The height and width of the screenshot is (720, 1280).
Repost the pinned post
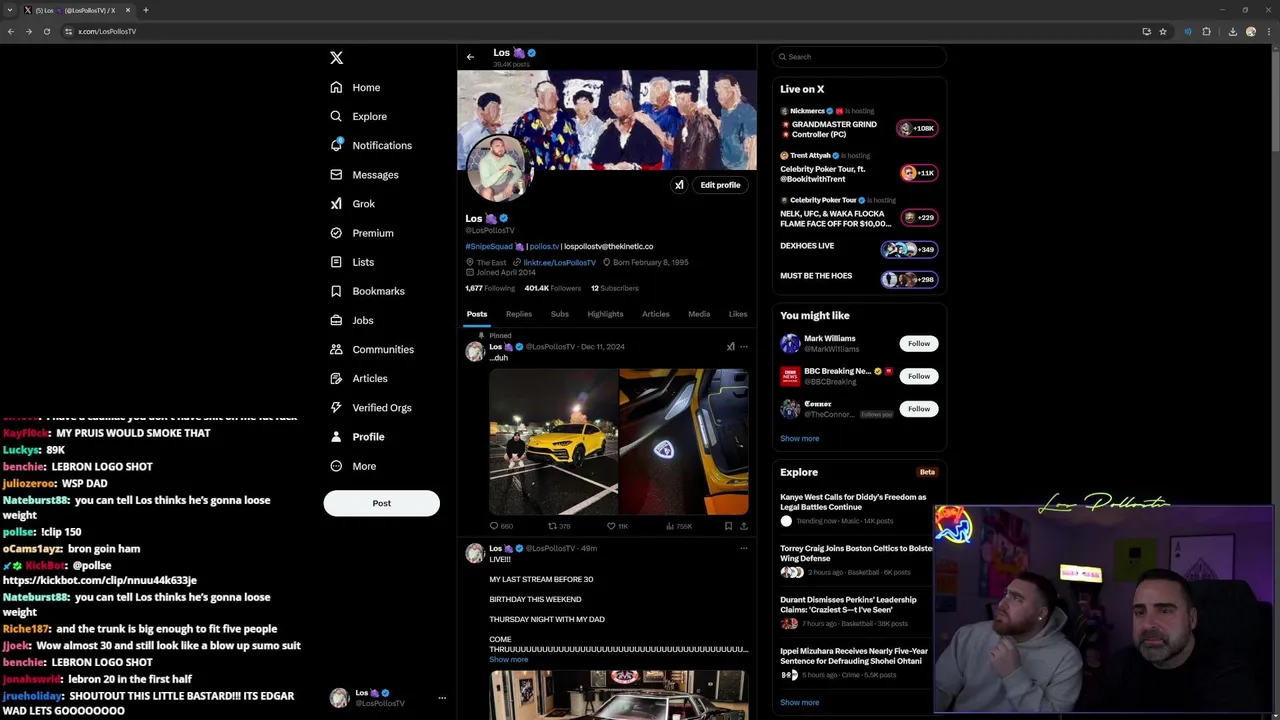pos(559,526)
